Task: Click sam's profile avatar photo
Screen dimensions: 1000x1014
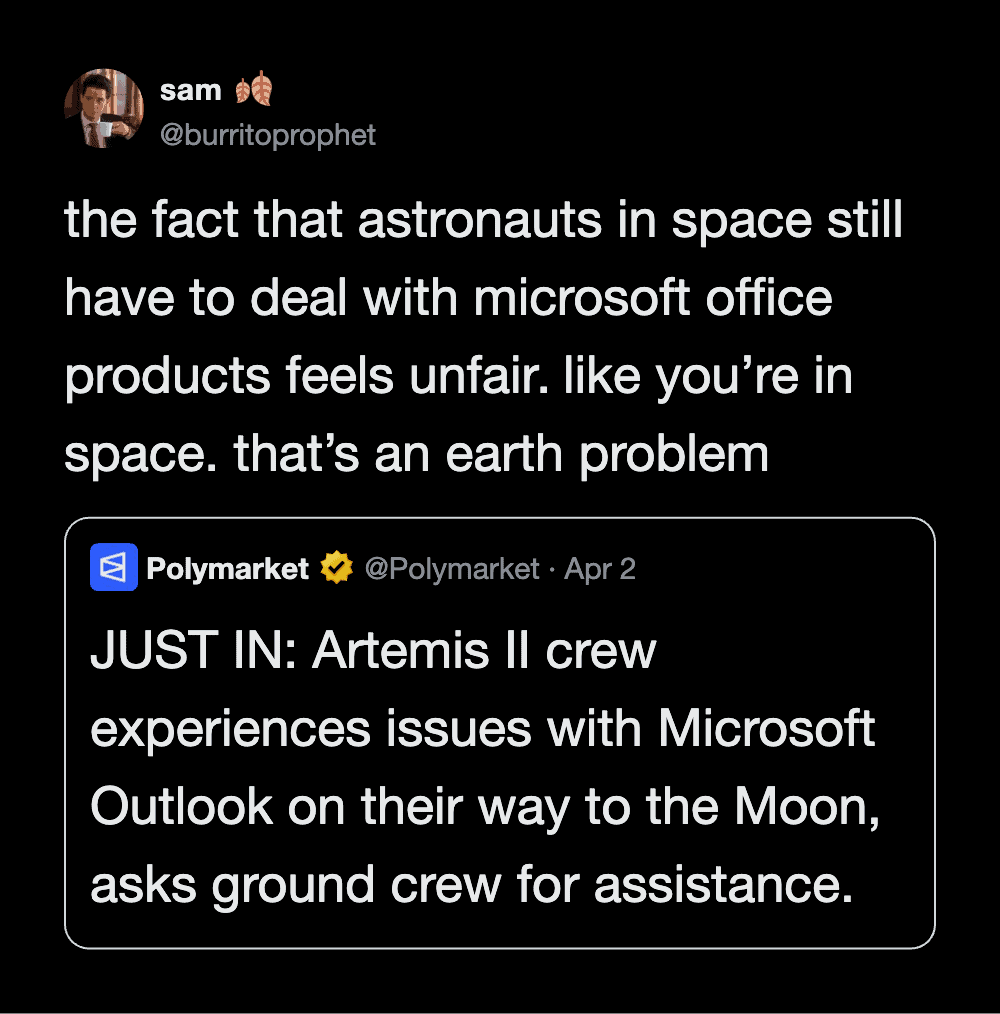Action: (x=104, y=109)
